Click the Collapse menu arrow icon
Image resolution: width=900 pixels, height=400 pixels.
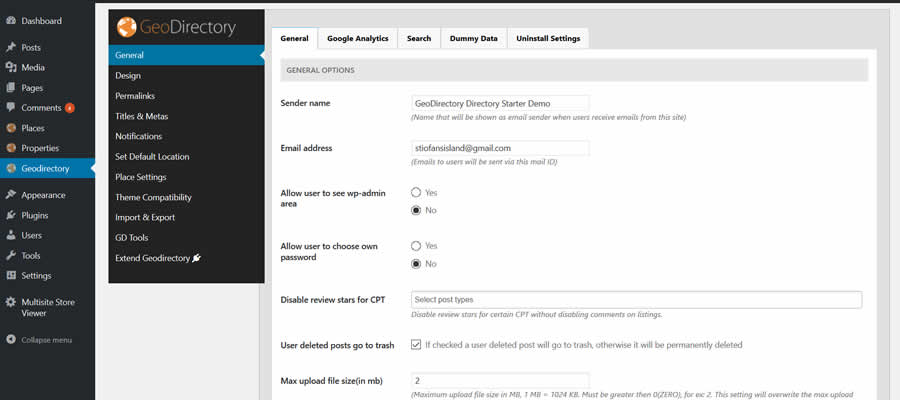[10, 340]
